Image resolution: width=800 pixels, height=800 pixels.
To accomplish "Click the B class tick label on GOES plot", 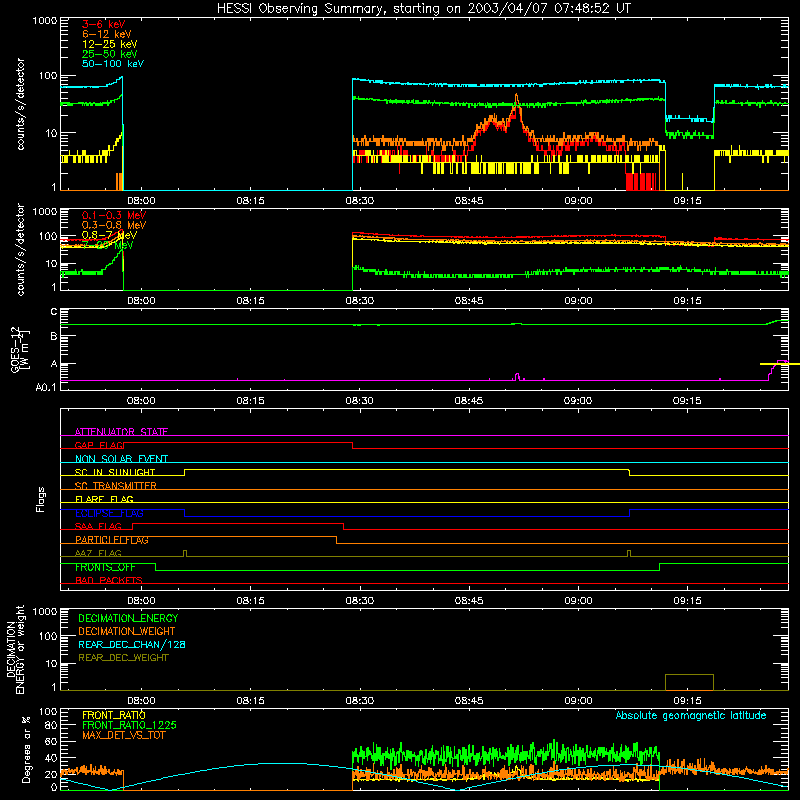I will [x=54, y=336].
